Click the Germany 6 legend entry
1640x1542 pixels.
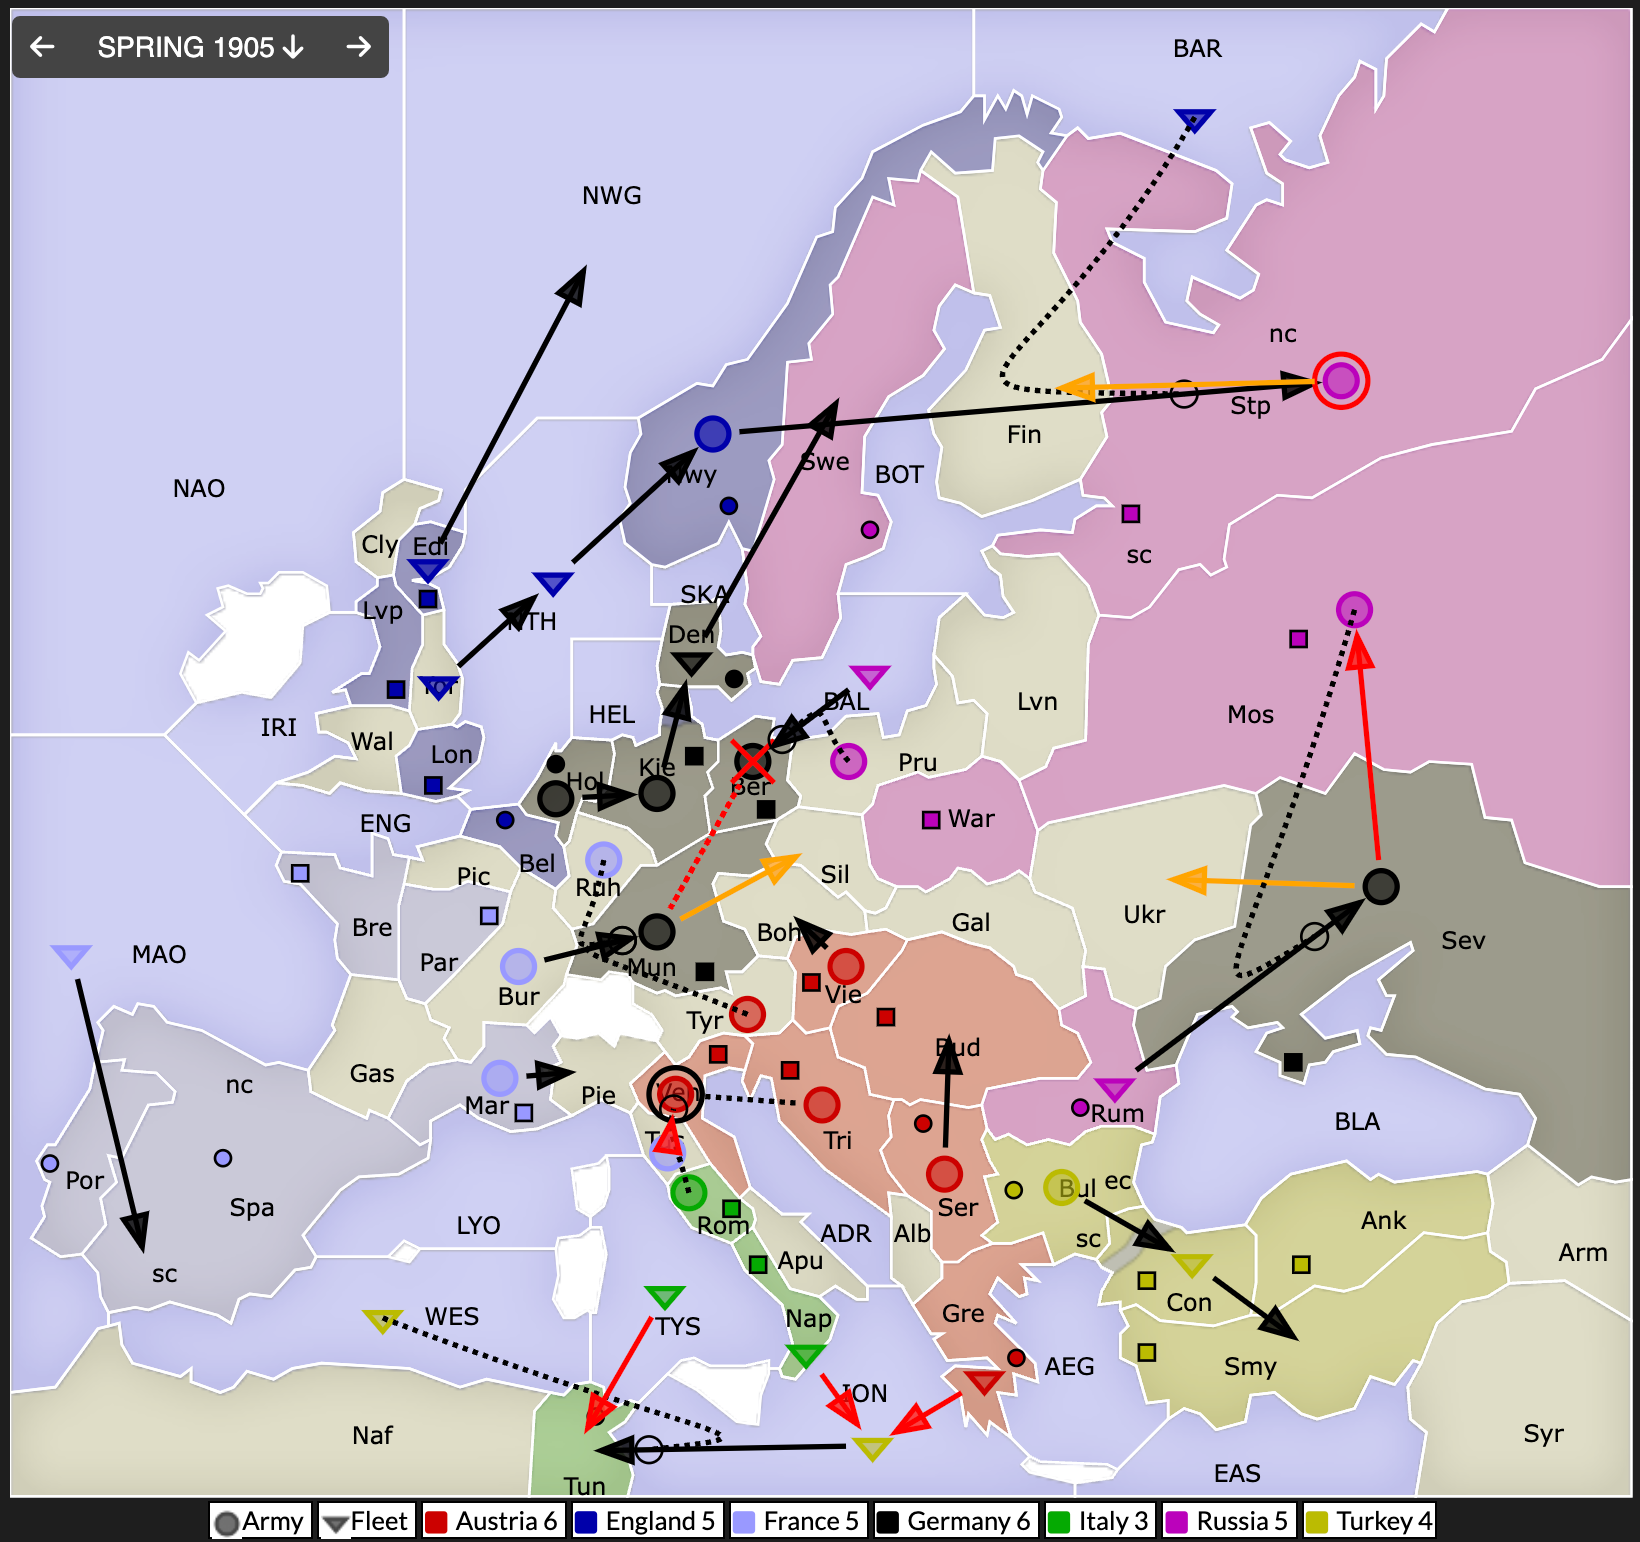(954, 1521)
